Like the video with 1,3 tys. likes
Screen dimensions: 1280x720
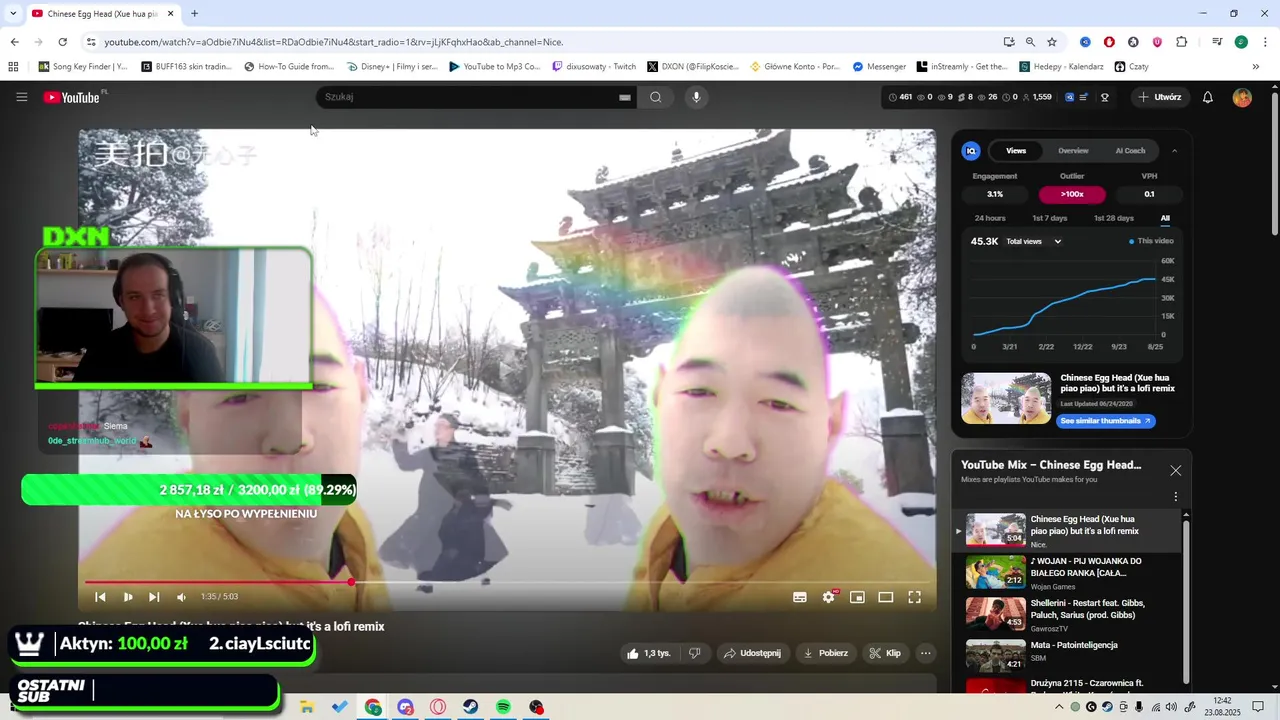coord(648,653)
